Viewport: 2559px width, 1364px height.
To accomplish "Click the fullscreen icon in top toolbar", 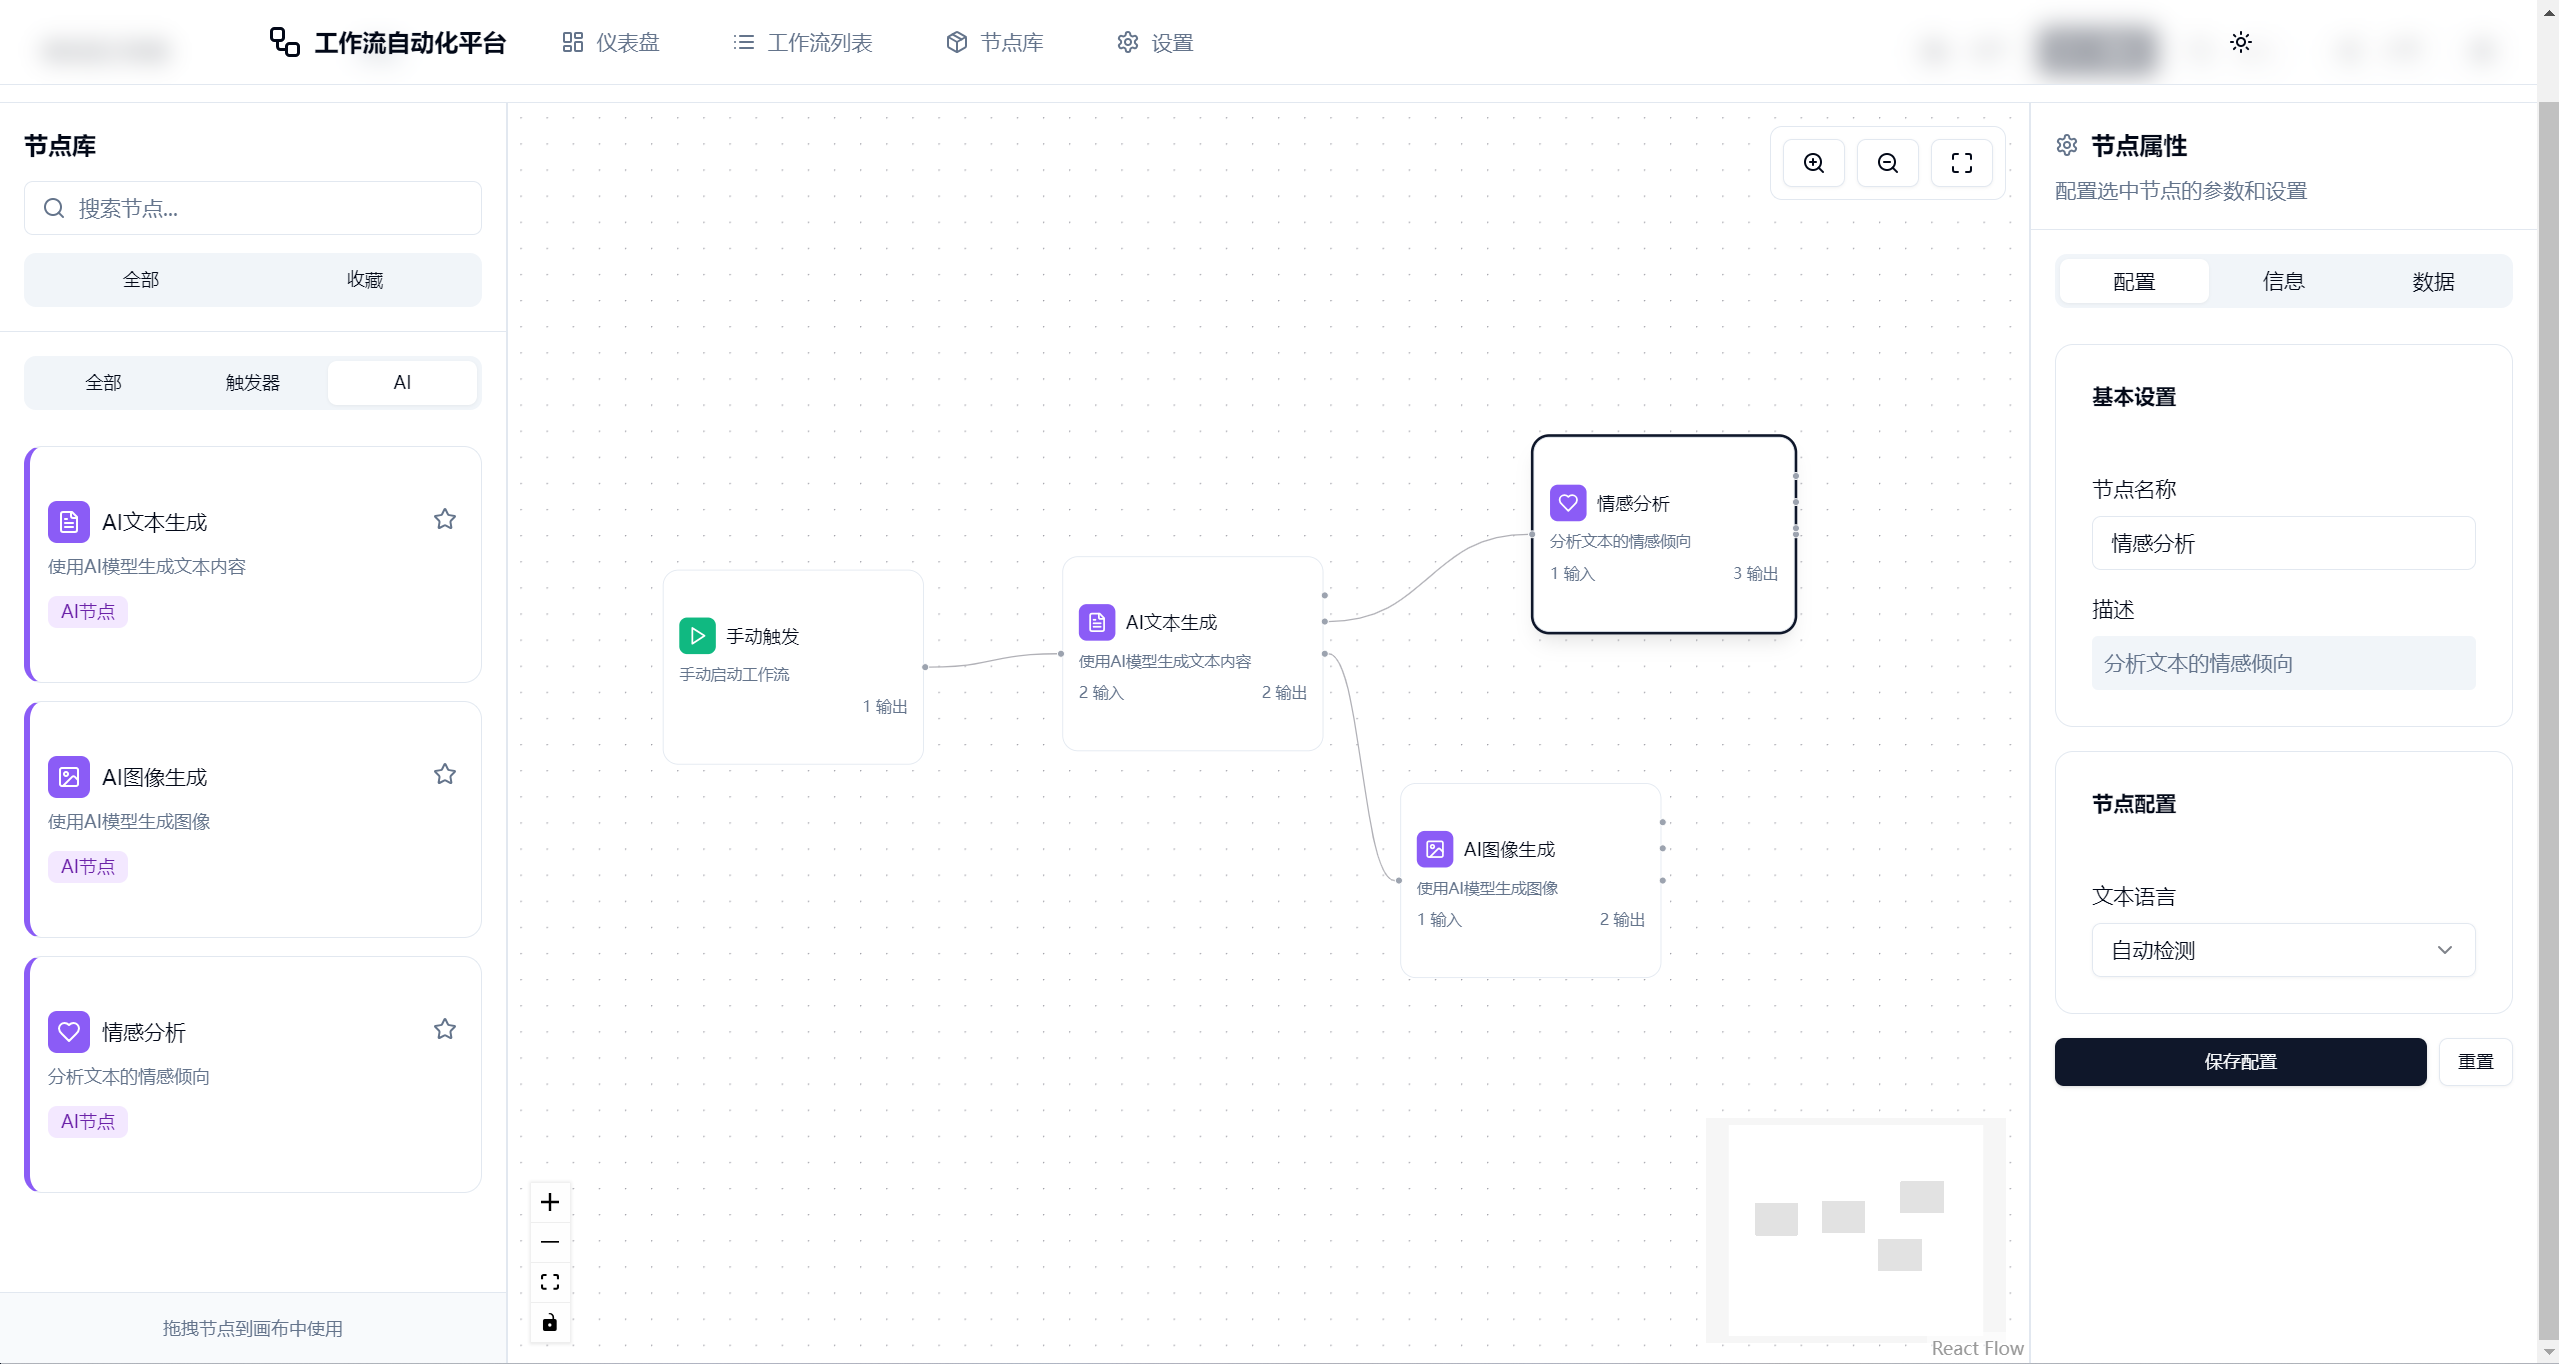I will point(1961,163).
